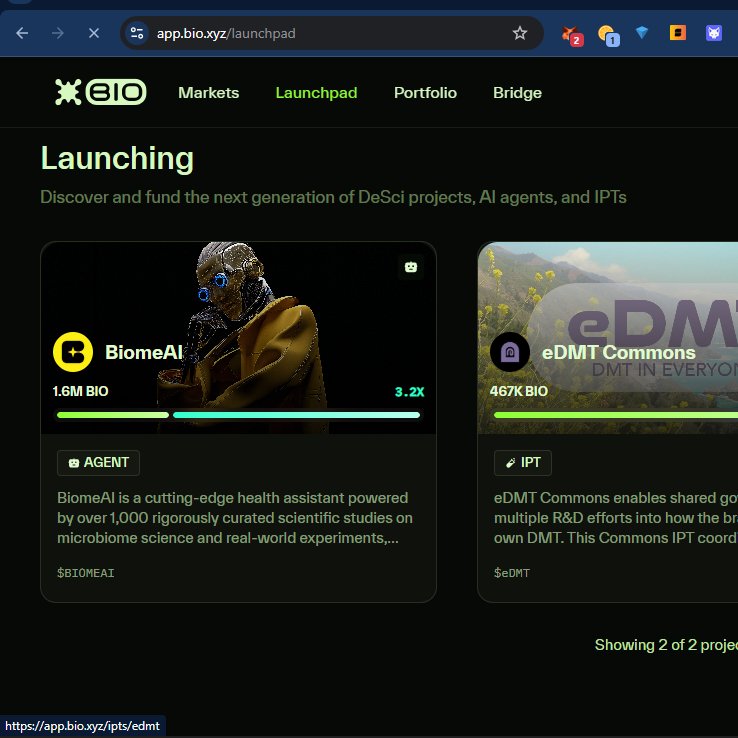Open the yellow extension with badge 1
The height and width of the screenshot is (738, 738).
pos(608,35)
